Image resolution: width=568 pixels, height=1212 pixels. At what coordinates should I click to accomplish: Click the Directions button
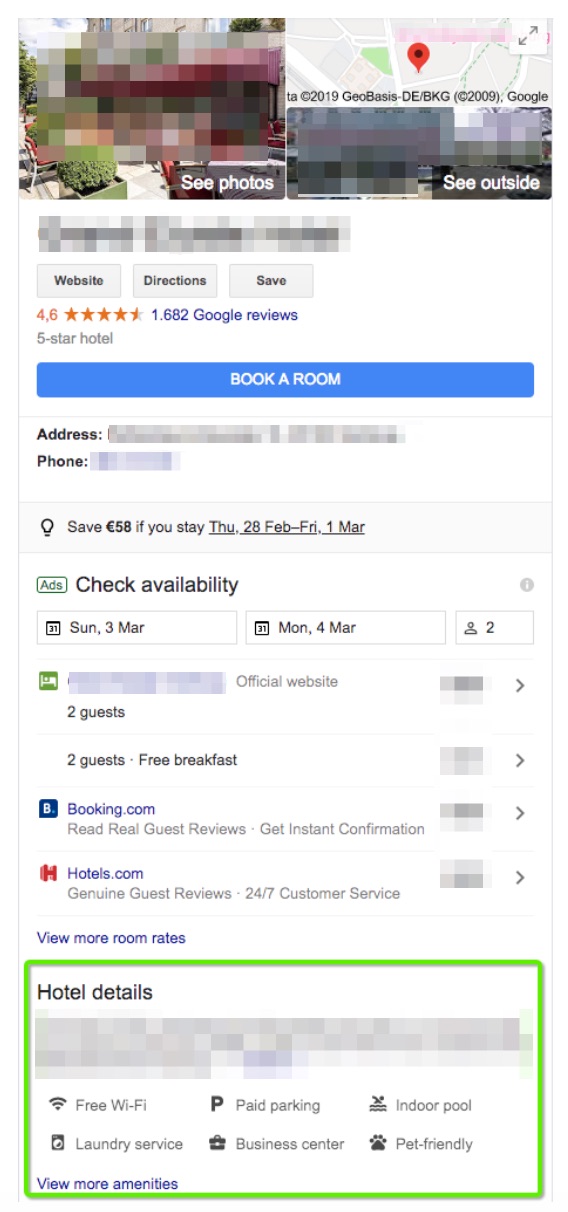tap(175, 281)
